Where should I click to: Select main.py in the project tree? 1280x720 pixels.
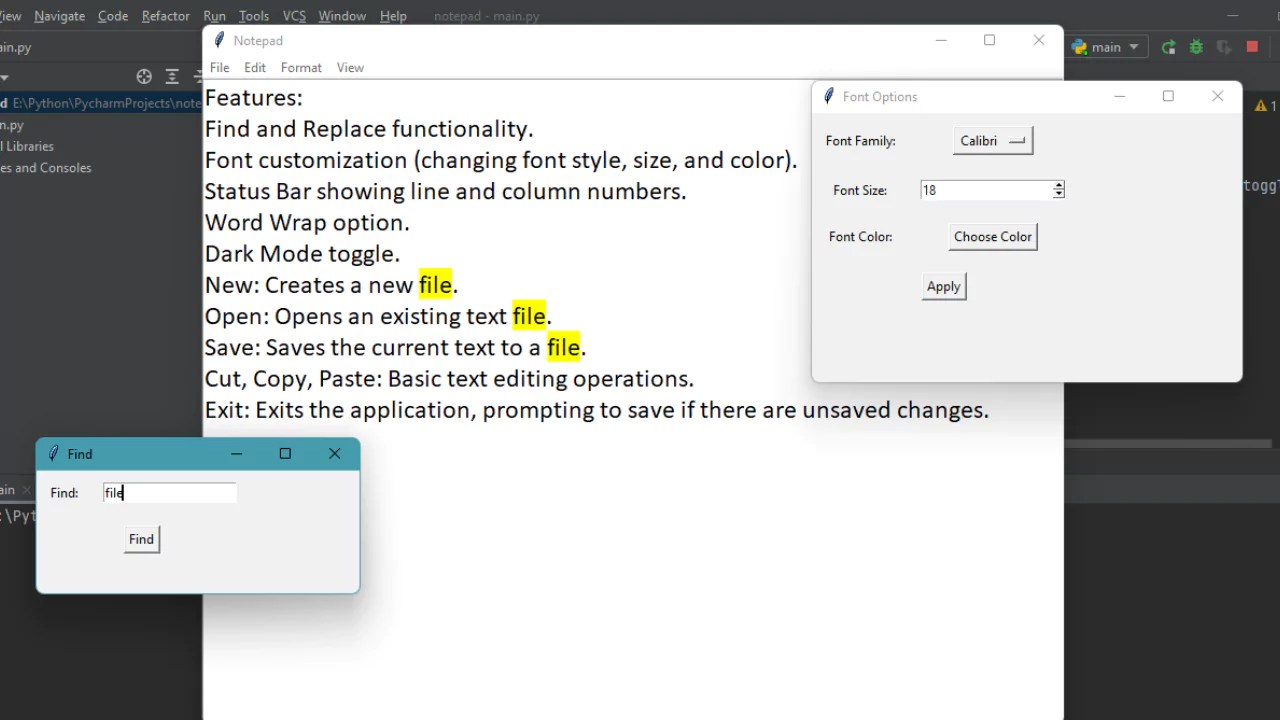(x=12, y=125)
